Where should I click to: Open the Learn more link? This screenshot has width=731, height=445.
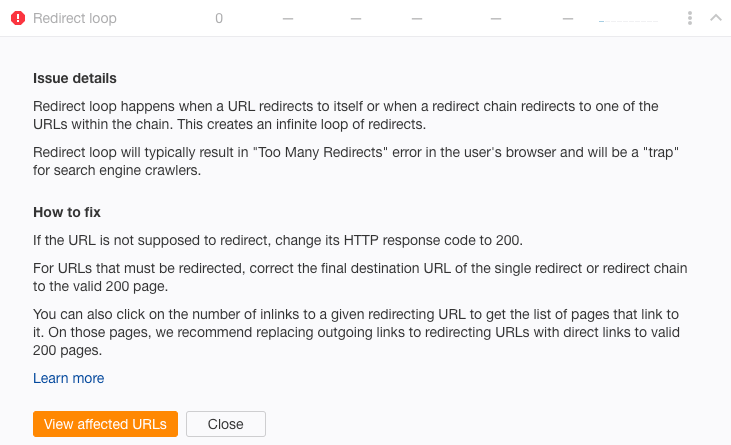[x=69, y=378]
